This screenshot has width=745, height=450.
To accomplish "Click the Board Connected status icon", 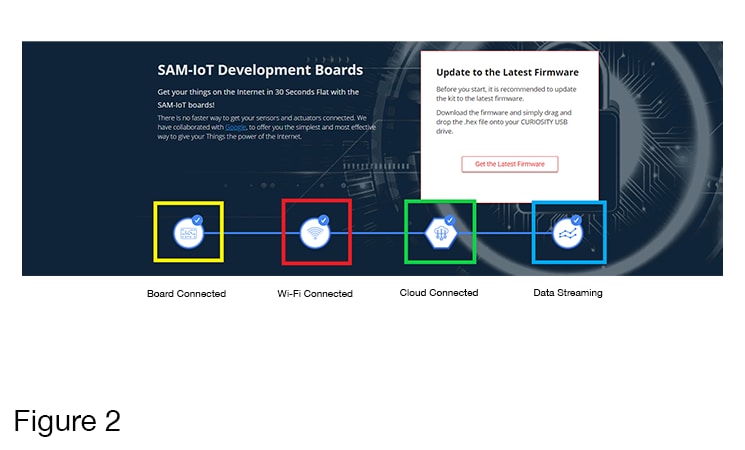I will point(189,233).
